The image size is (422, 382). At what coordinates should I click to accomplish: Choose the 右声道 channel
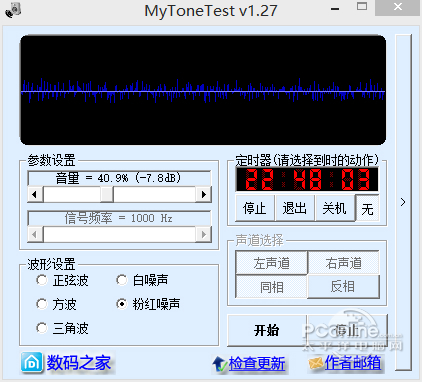pyautogui.click(x=344, y=263)
